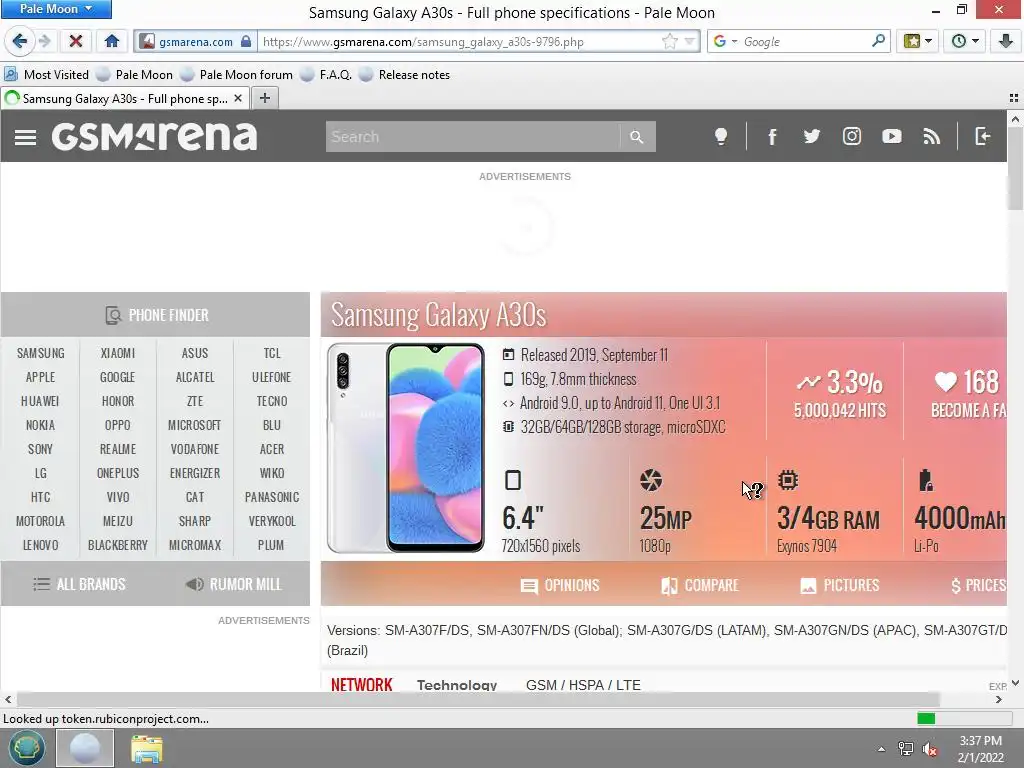Open Most Visited bookmarks folder
This screenshot has width=1024, height=768.
[x=46, y=75]
